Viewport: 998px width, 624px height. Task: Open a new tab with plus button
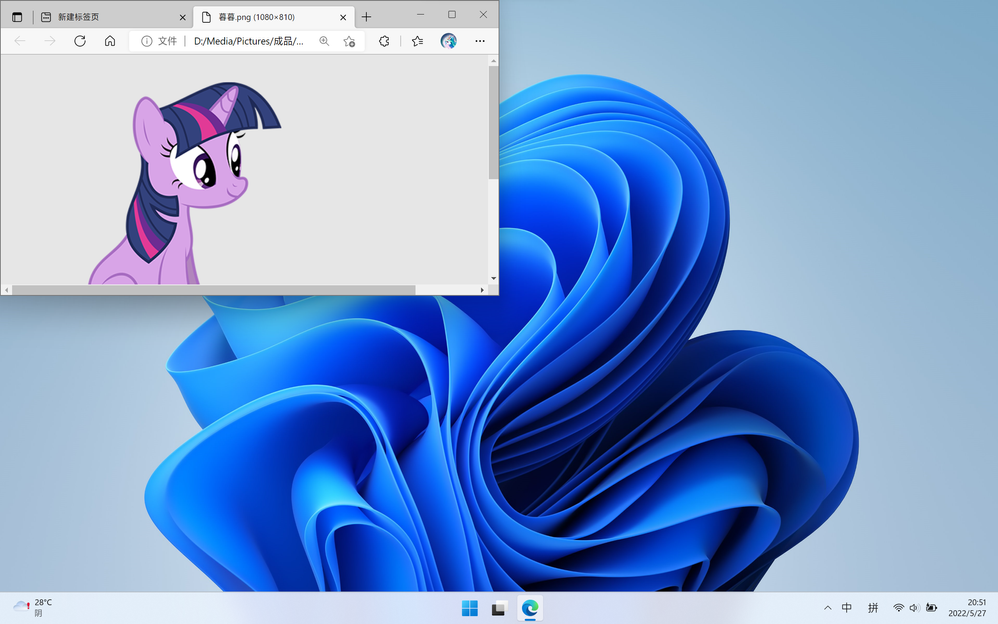pyautogui.click(x=366, y=17)
